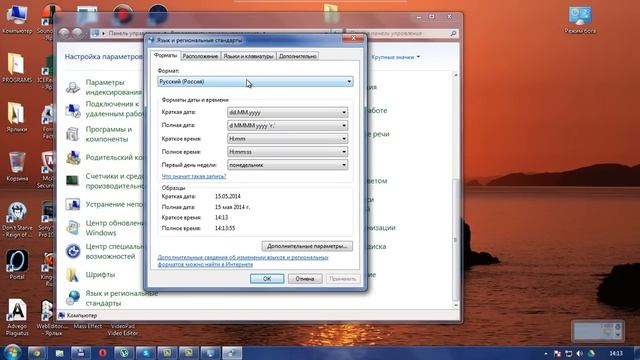640x360 pixels.
Task: Open Дополнительные параметры... settings
Action: point(307,246)
